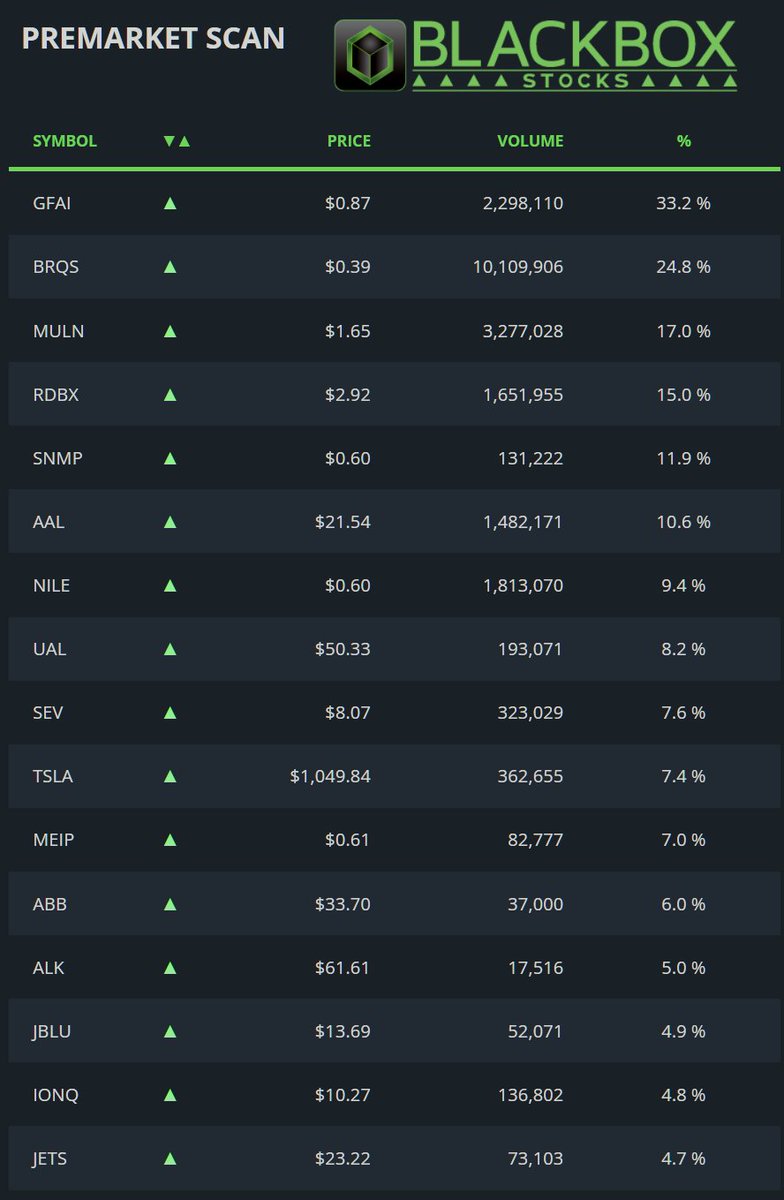This screenshot has width=784, height=1200.
Task: Click the AAL price $21.54
Action: (x=341, y=522)
